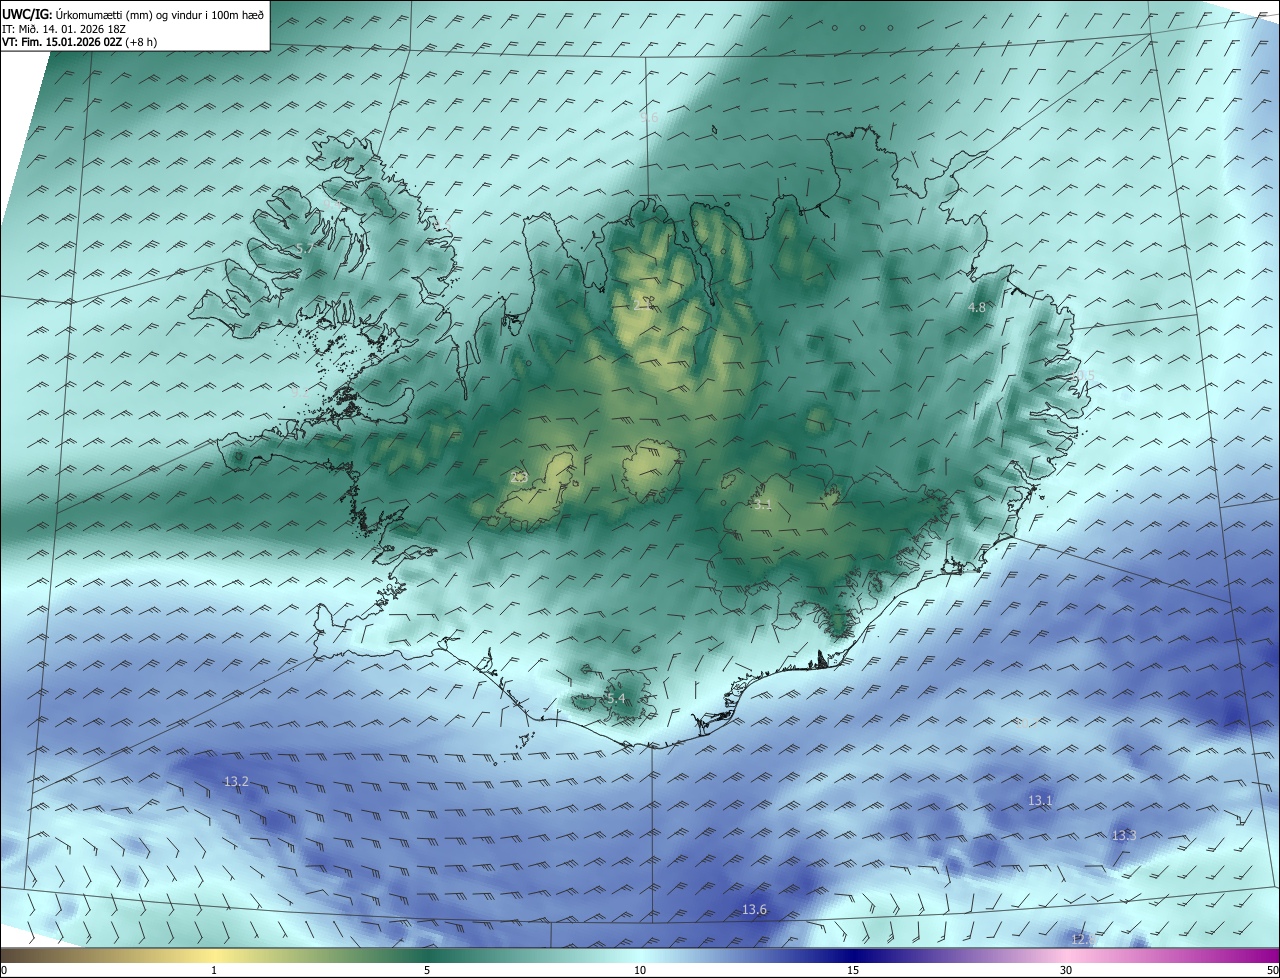The image size is (1280, 978).
Task: Click the 5.4 value label near the south coast
Action: click(x=616, y=698)
